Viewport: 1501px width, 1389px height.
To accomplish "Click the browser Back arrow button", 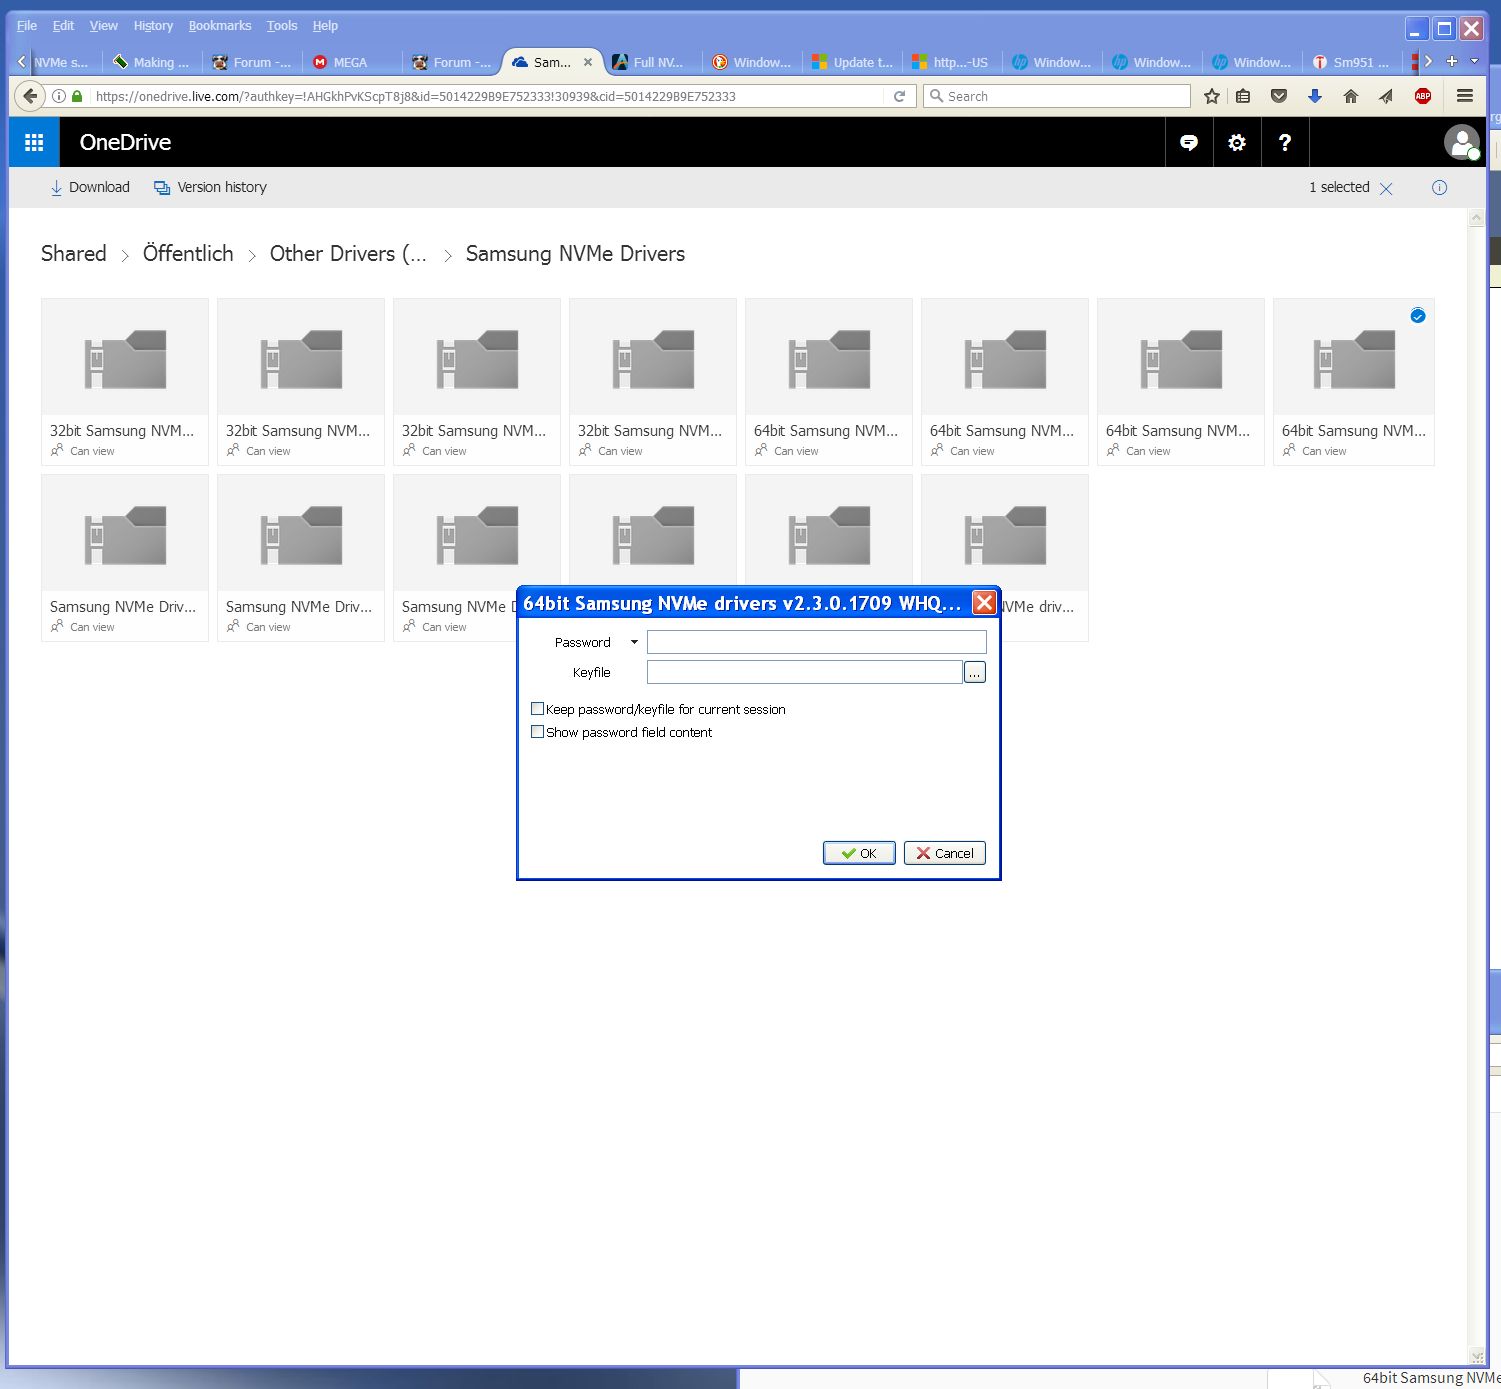I will pyautogui.click(x=30, y=96).
